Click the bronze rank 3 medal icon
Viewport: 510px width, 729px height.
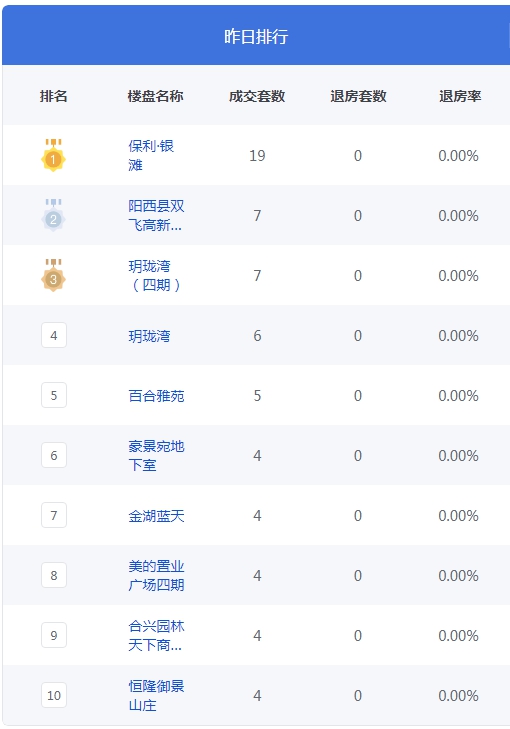coord(53,275)
